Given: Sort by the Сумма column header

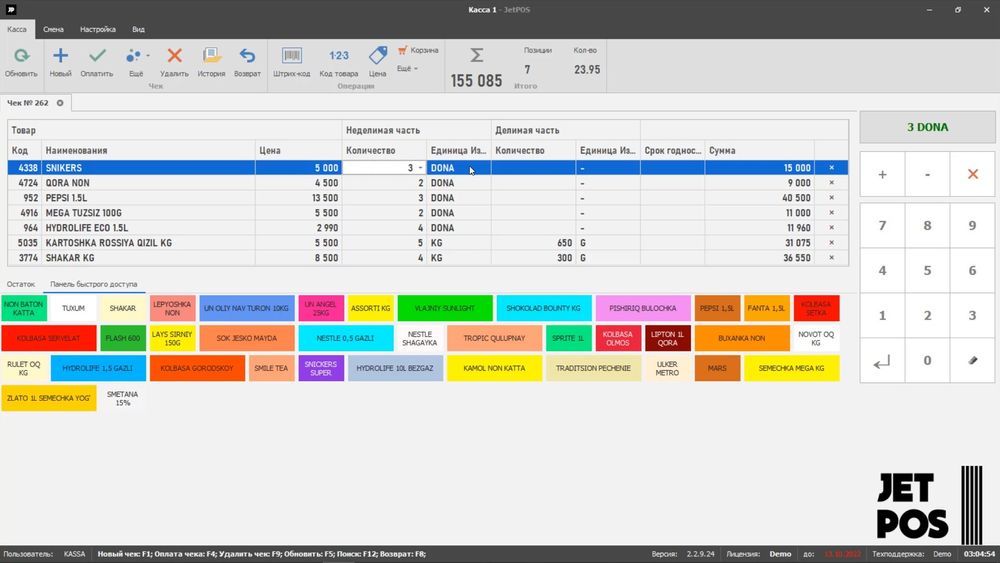Looking at the screenshot, I should [759, 150].
